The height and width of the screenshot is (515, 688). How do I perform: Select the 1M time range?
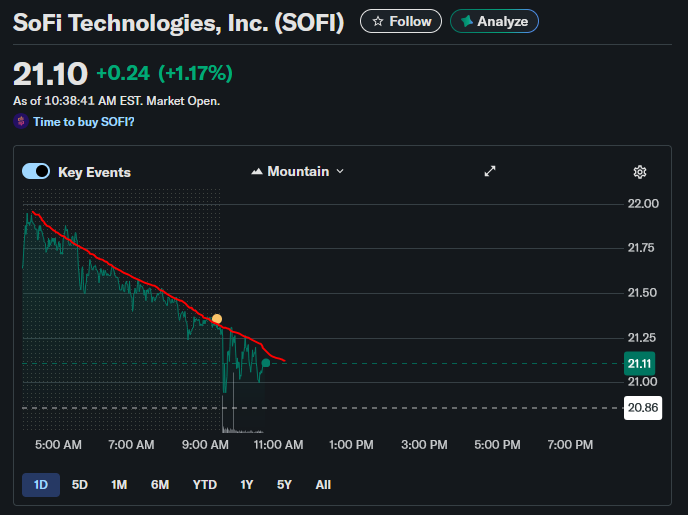(x=119, y=485)
